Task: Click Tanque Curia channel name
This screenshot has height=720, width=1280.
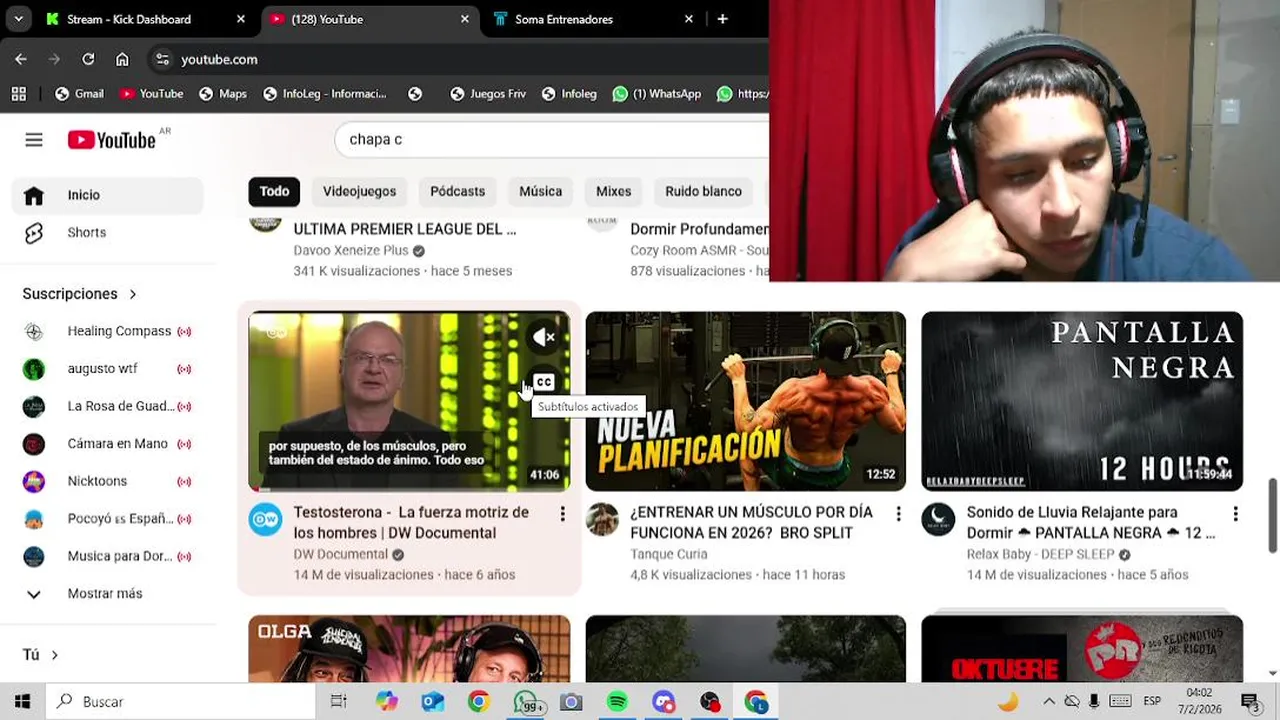Action: tap(668, 554)
